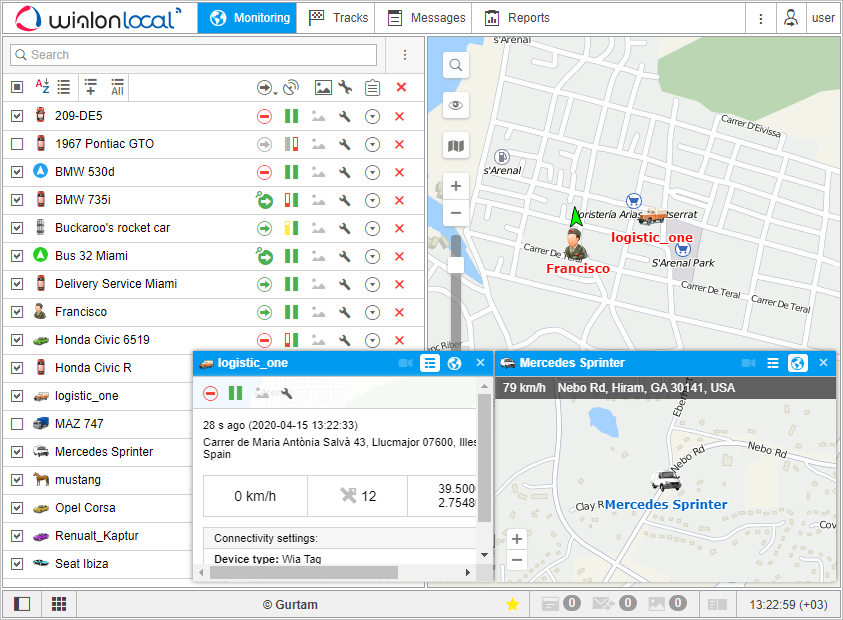Remove all units via header red X
The width and height of the screenshot is (843, 620).
(401, 87)
